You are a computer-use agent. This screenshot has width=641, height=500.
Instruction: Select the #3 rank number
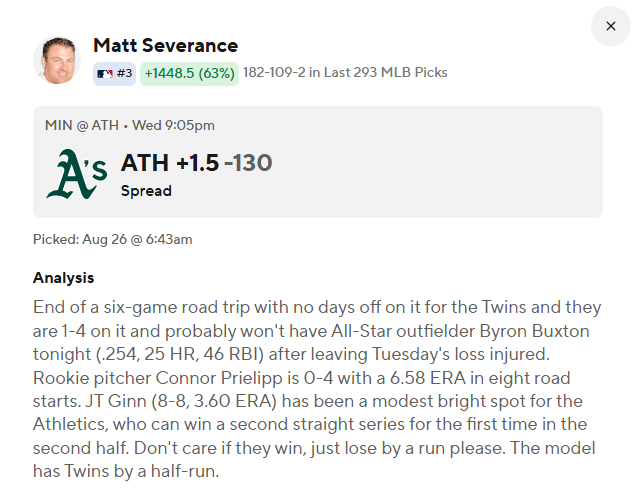(x=124, y=73)
